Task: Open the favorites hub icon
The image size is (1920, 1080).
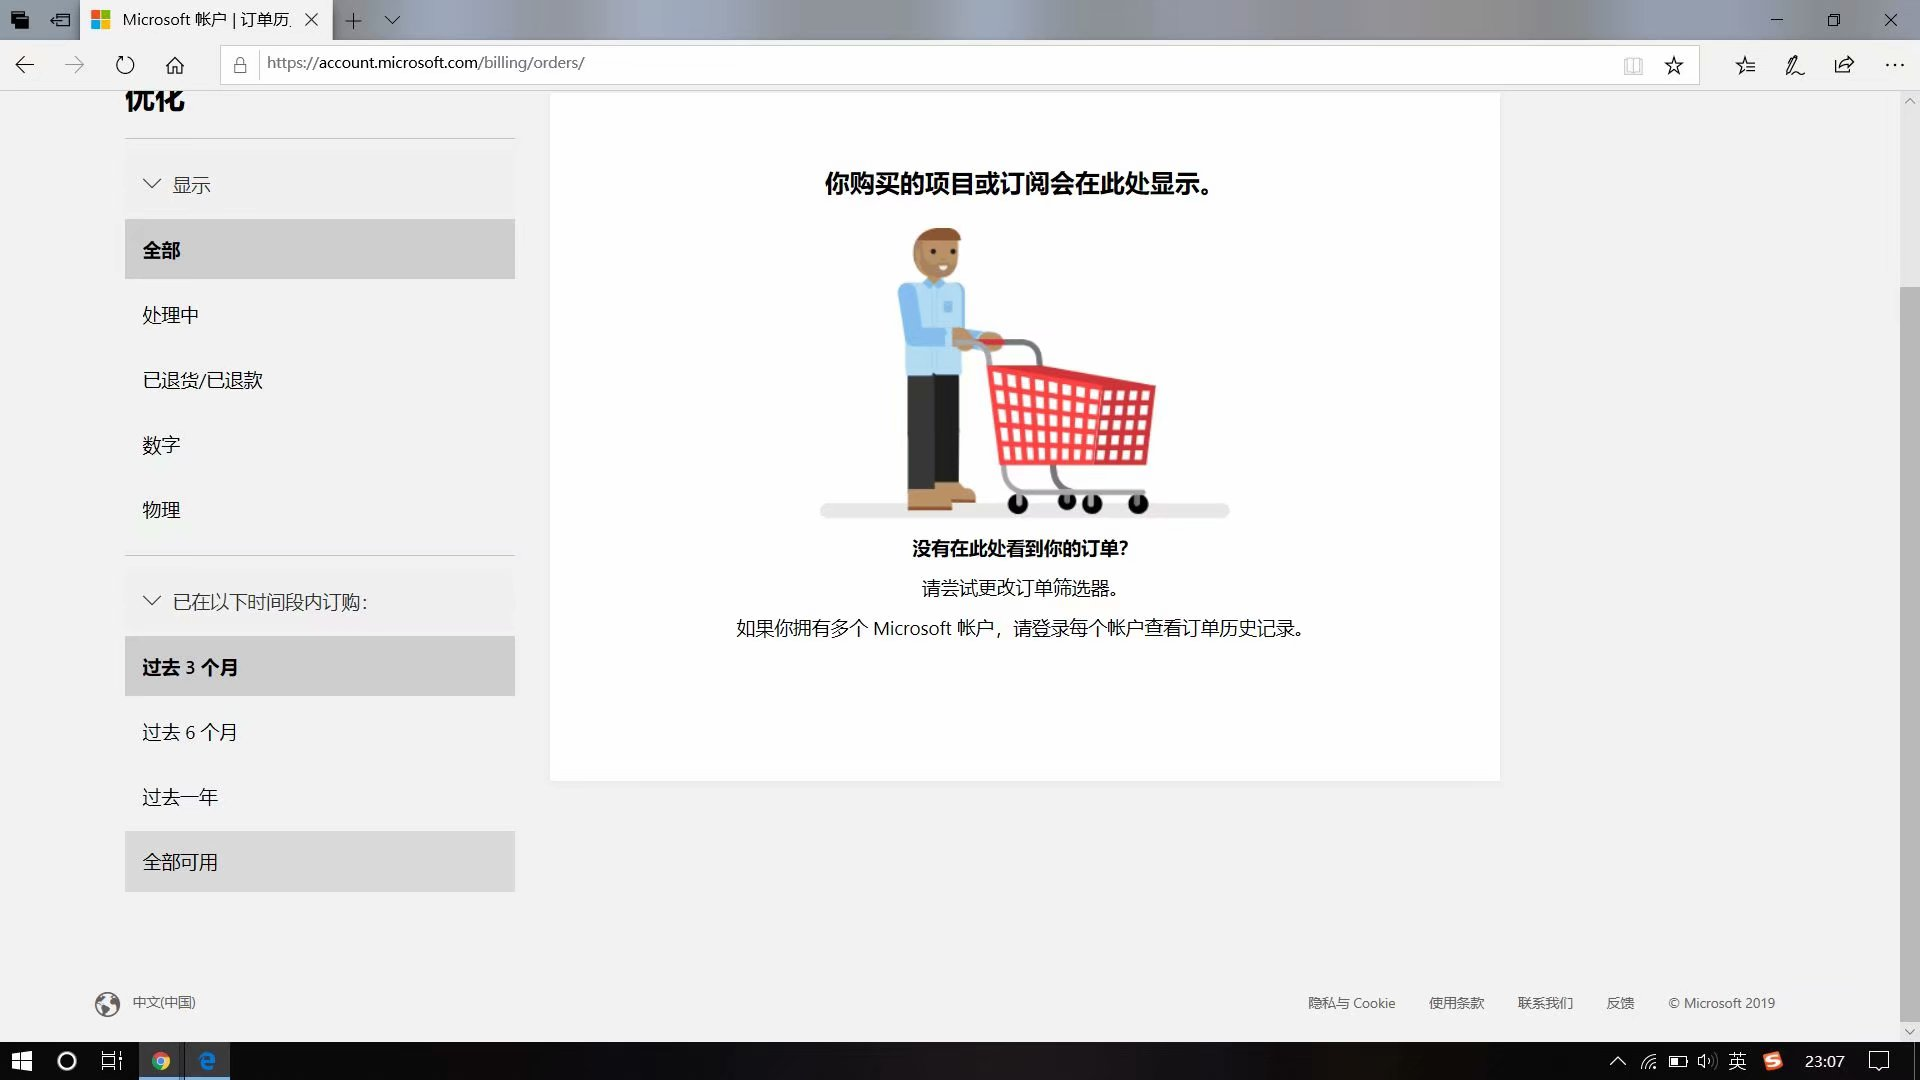Action: pos(1745,66)
